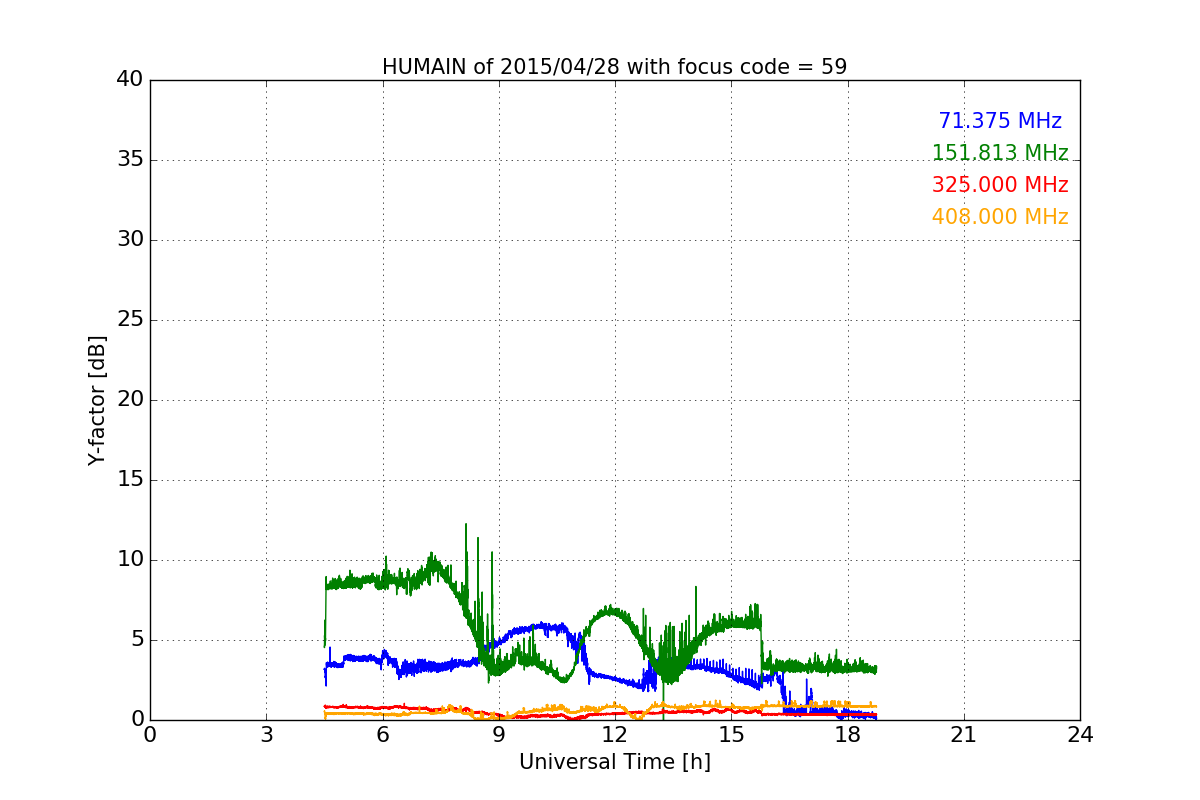Click the x-axis tick label 18
This screenshot has height=800, width=1200.
coord(848,735)
